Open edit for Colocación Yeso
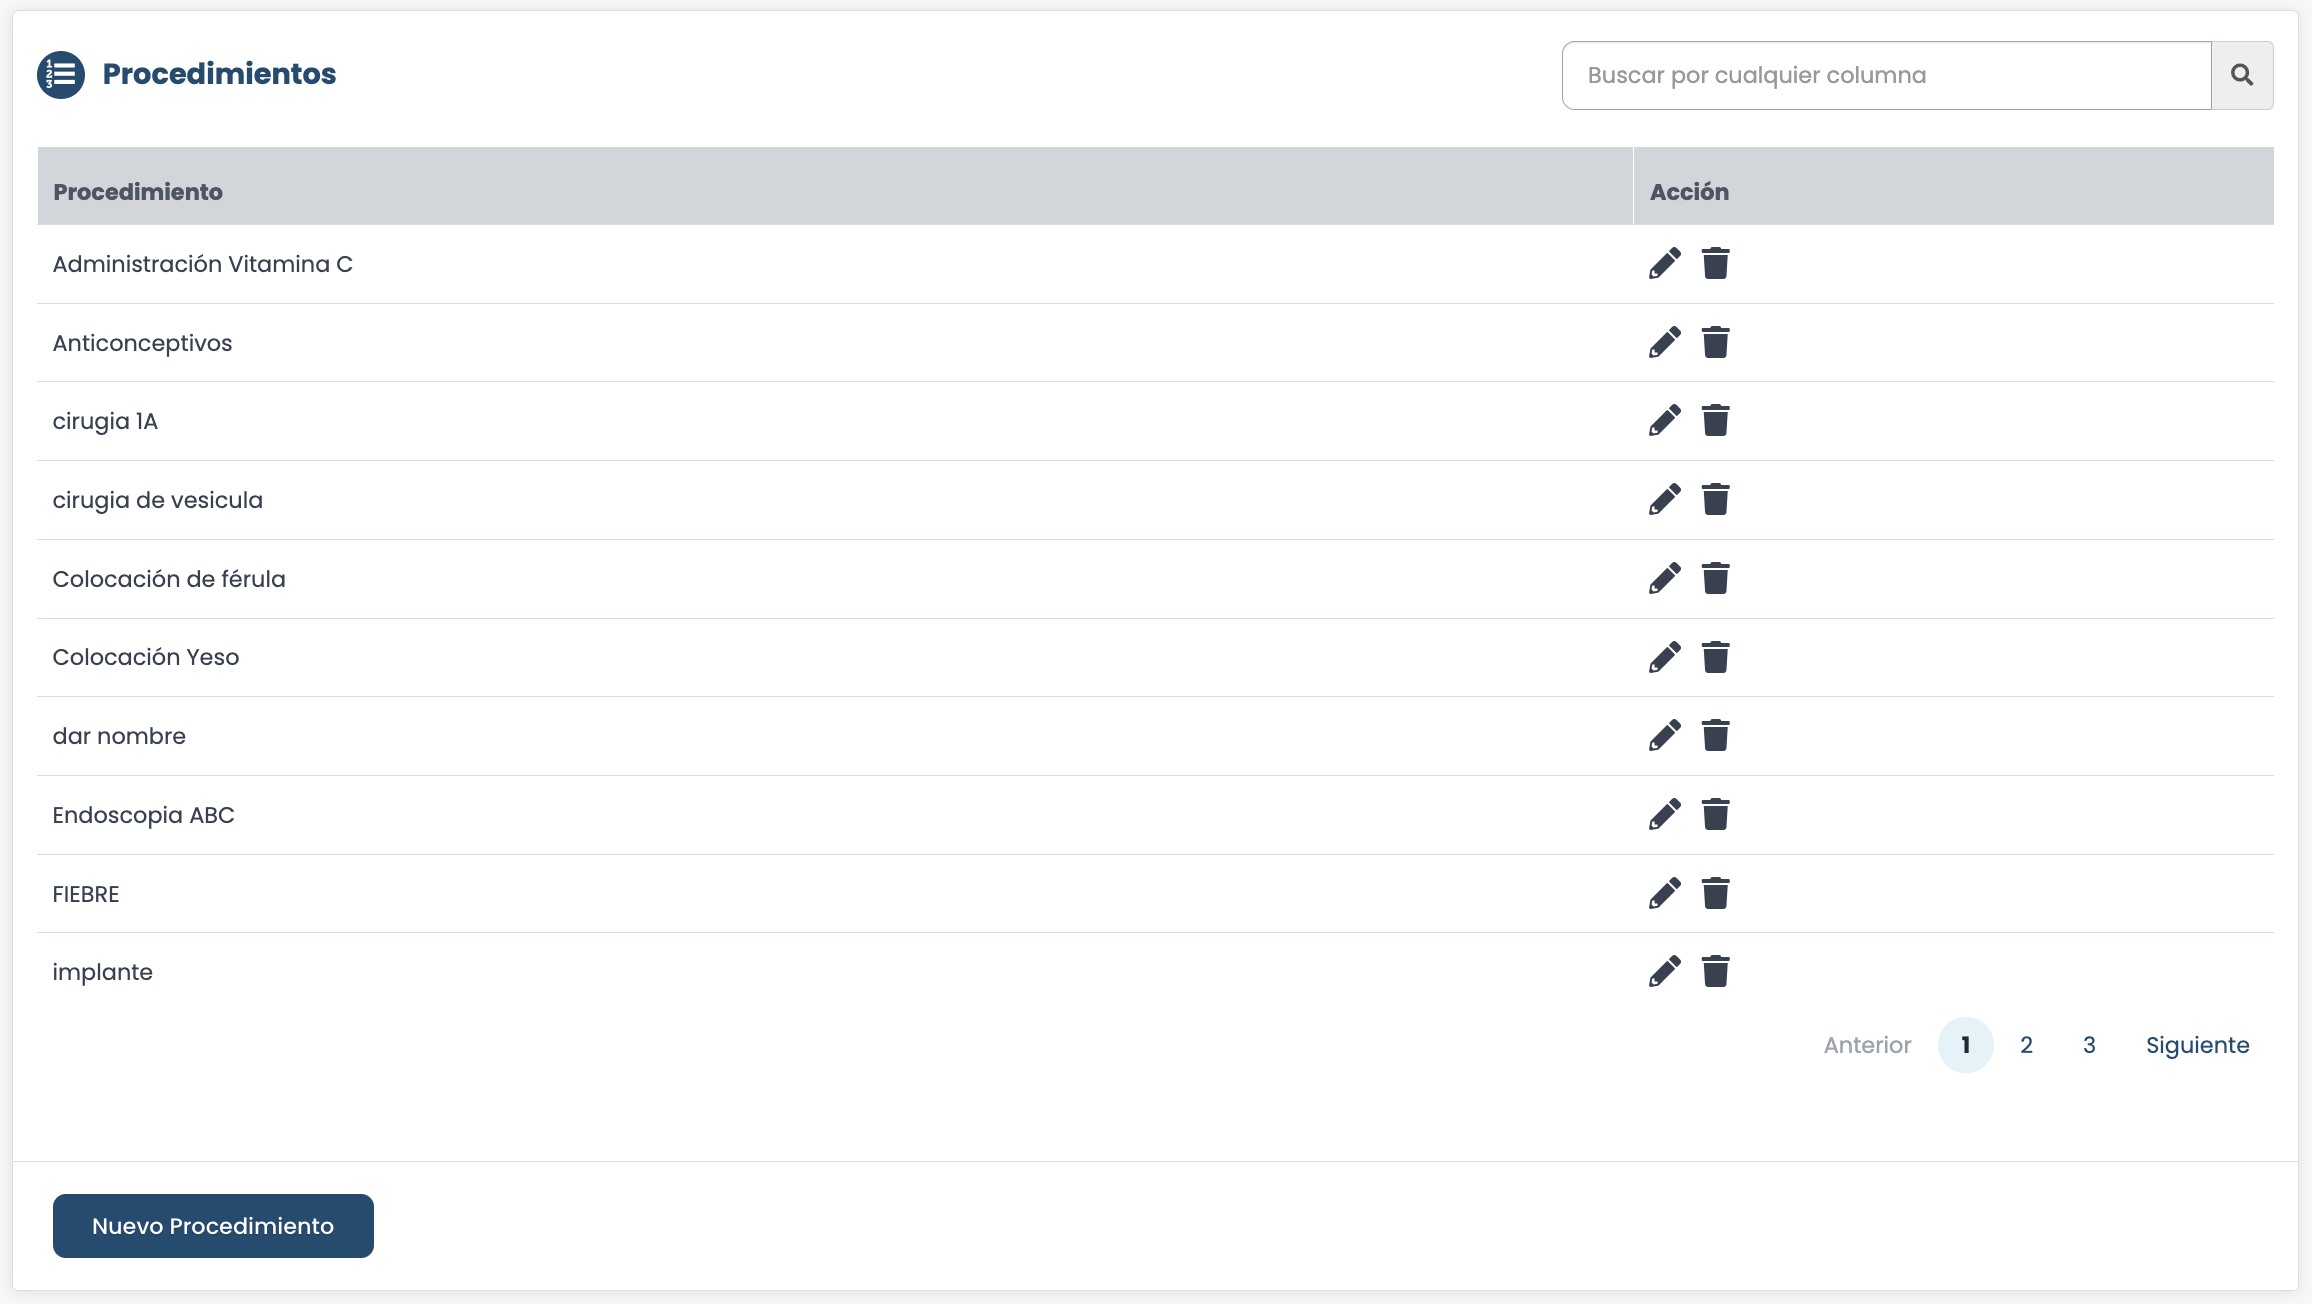This screenshot has width=2312, height=1304. click(1665, 657)
